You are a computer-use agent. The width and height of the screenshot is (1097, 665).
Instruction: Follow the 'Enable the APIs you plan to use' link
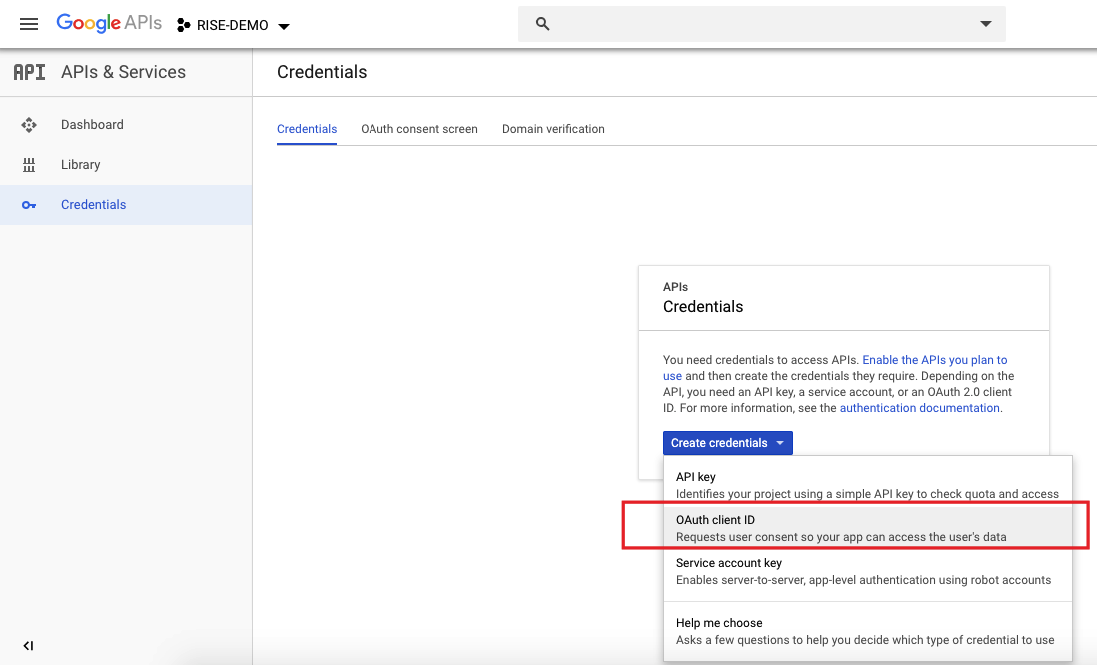tap(935, 359)
